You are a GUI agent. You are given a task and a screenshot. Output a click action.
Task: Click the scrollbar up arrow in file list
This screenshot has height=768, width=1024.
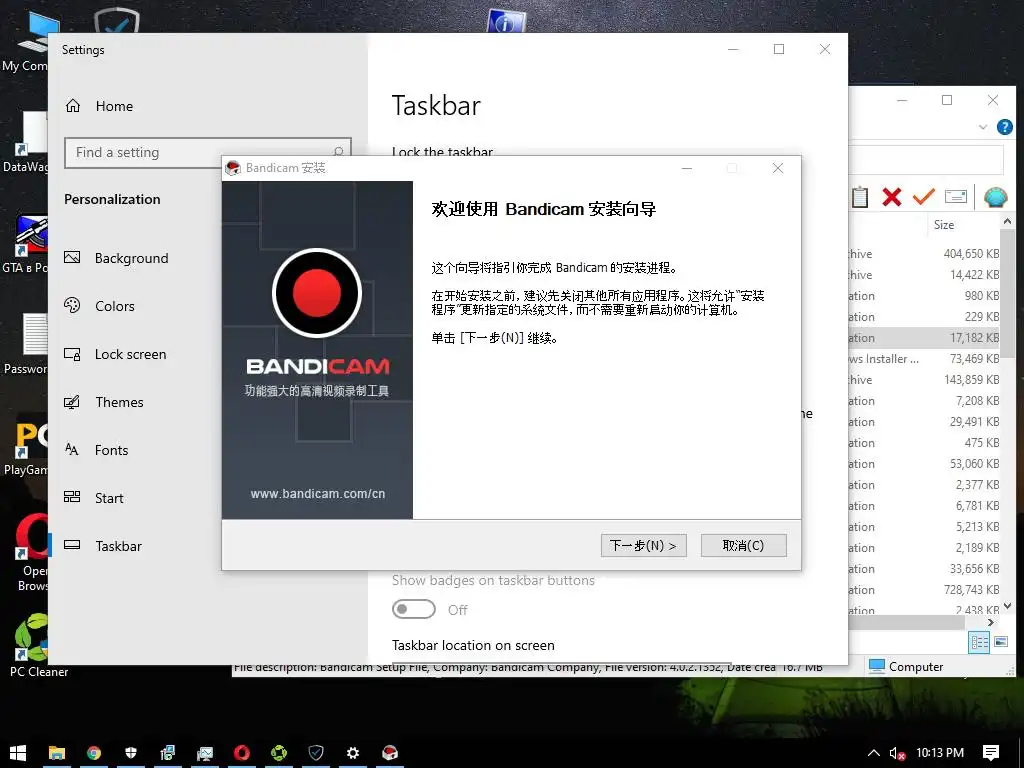coord(1007,222)
